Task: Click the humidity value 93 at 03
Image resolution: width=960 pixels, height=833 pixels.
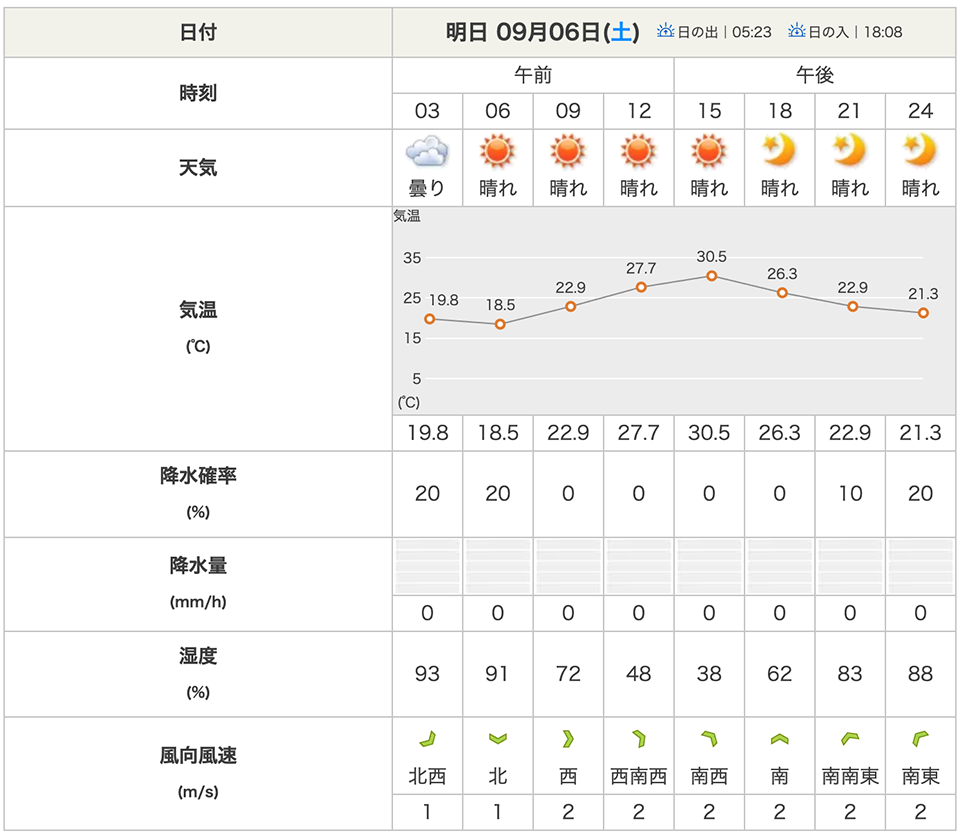Action: 427,674
